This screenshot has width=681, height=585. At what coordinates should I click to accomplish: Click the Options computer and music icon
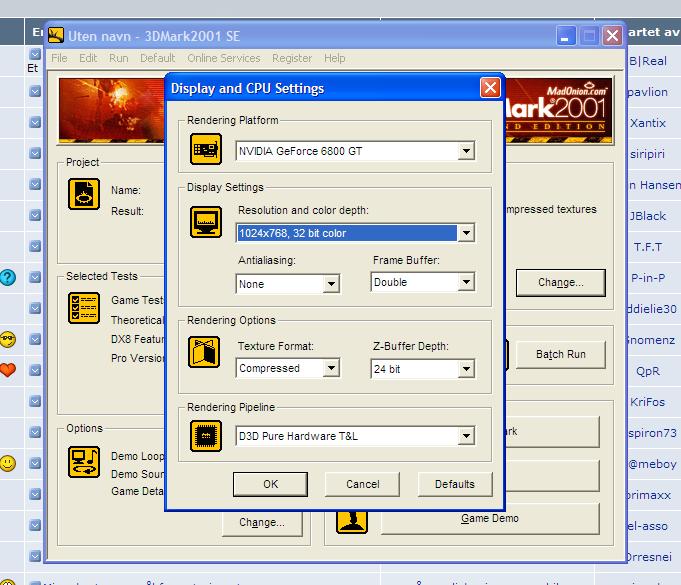click(84, 462)
